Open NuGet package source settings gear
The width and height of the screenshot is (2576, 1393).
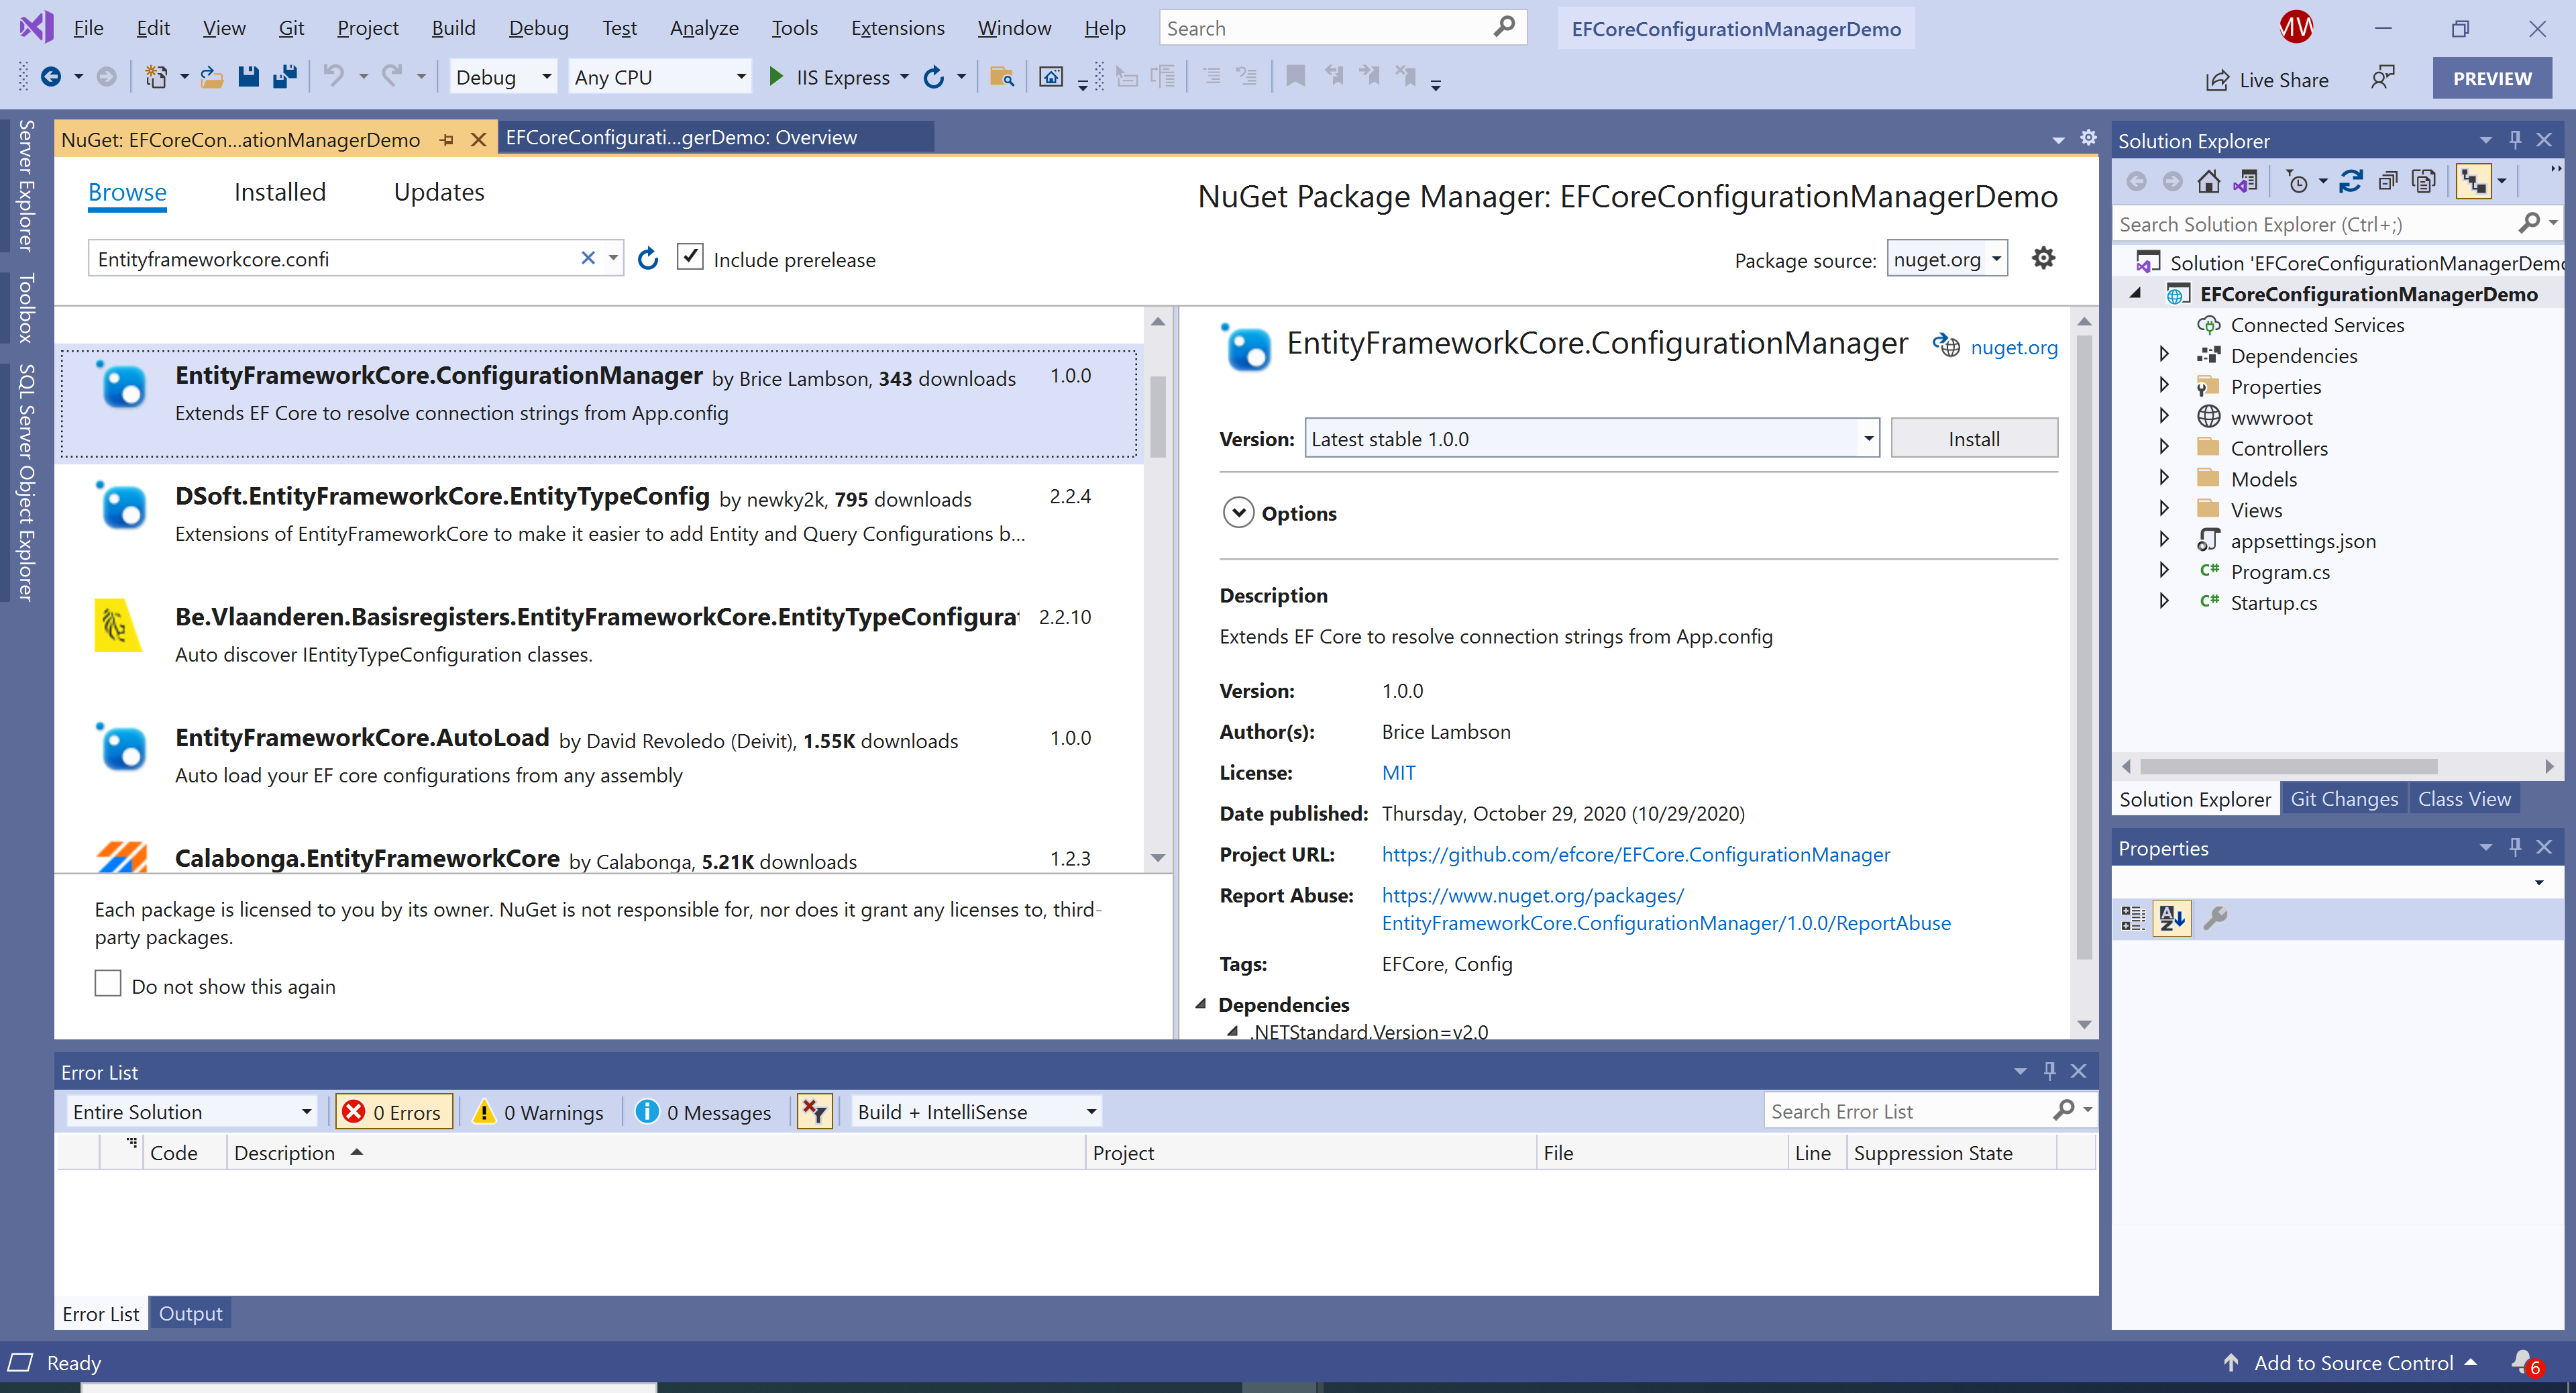click(2043, 259)
